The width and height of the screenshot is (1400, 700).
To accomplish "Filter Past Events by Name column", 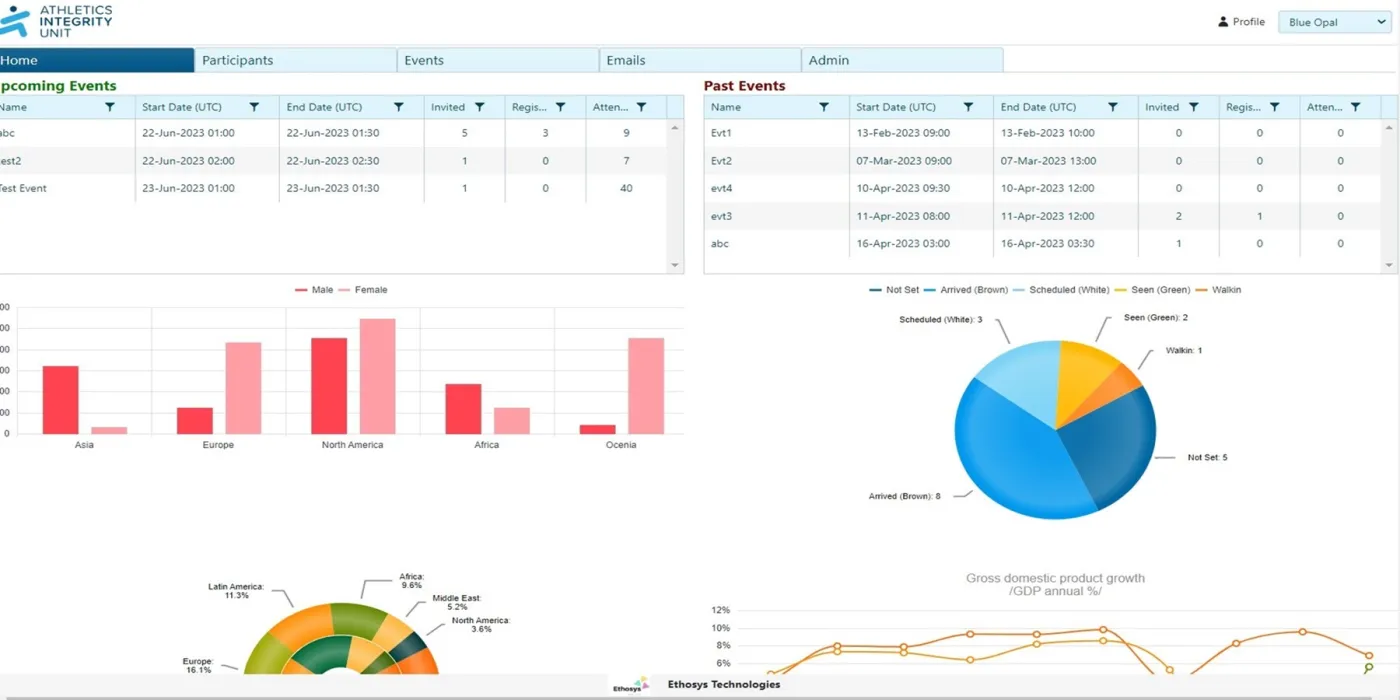I will (x=824, y=107).
